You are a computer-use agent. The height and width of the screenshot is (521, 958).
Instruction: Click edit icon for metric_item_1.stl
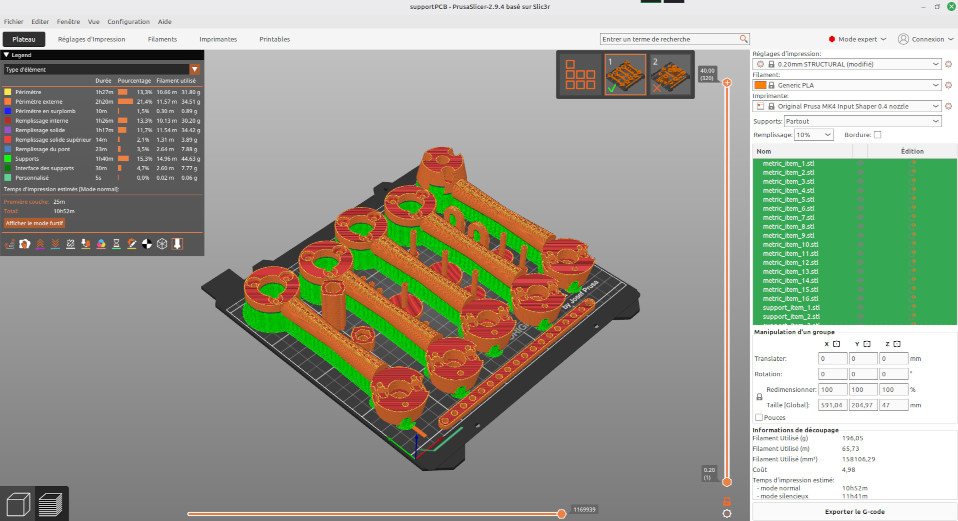point(914,163)
